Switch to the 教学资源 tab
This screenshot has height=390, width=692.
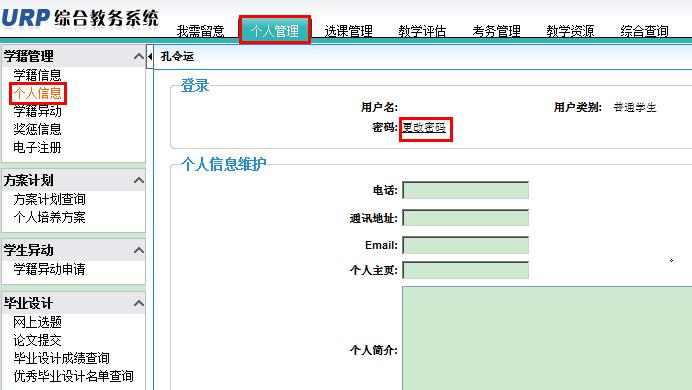pos(570,31)
